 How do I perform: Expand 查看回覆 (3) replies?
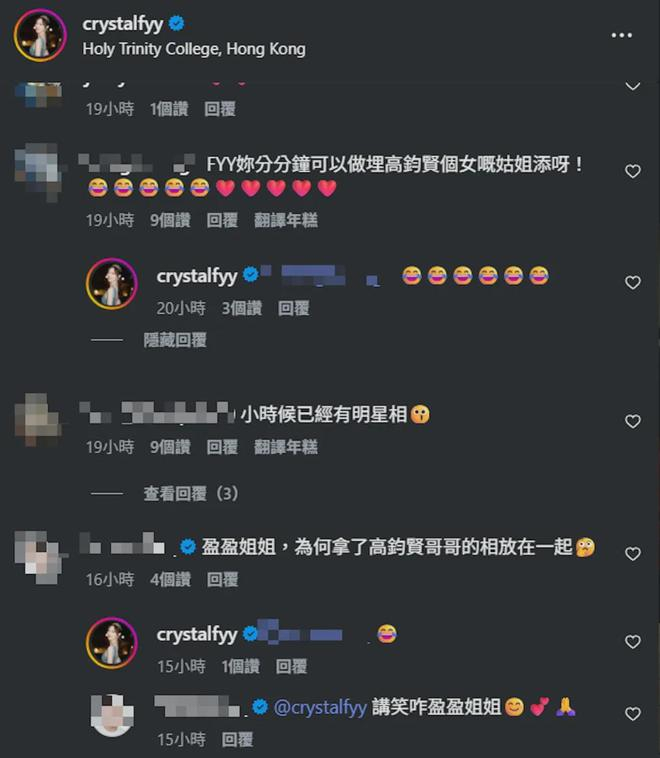pyautogui.click(x=191, y=494)
